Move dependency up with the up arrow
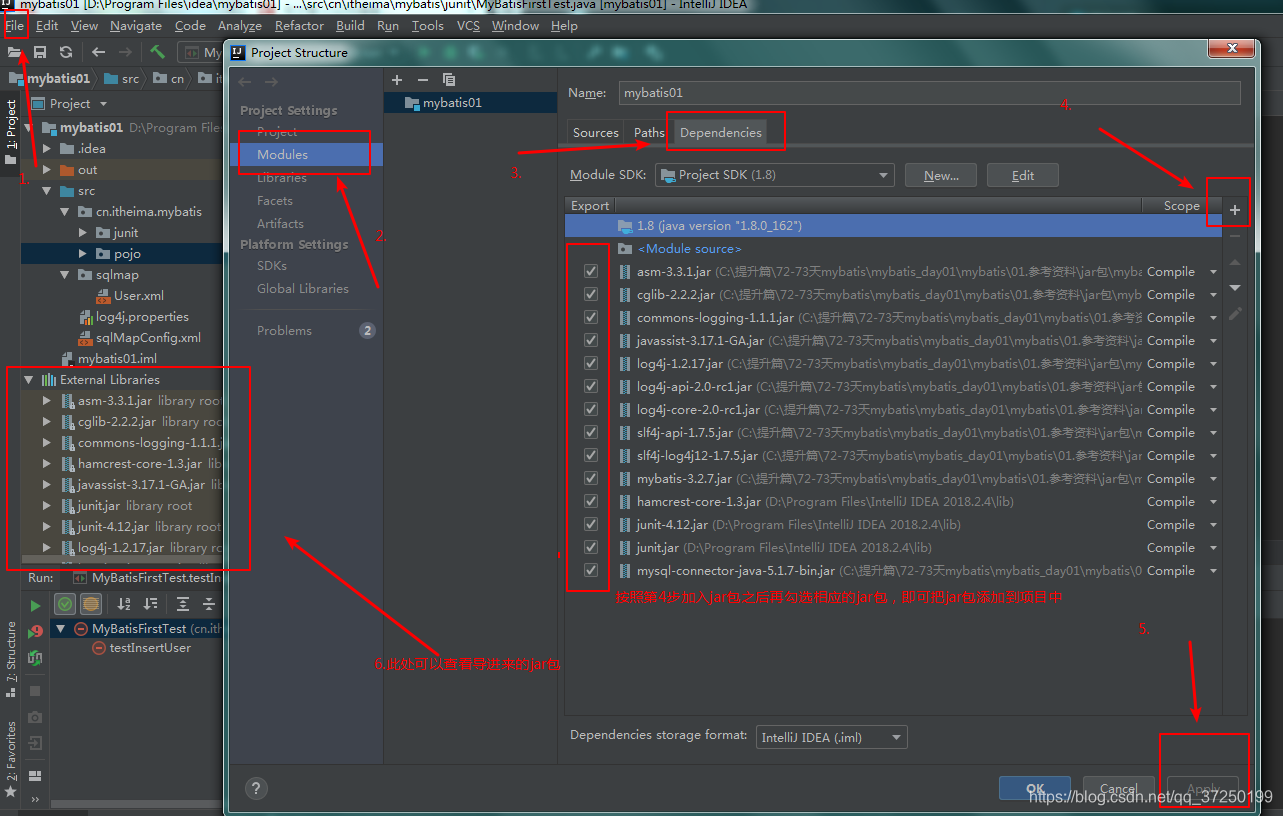Viewport: 1283px width, 816px height. (x=1235, y=262)
